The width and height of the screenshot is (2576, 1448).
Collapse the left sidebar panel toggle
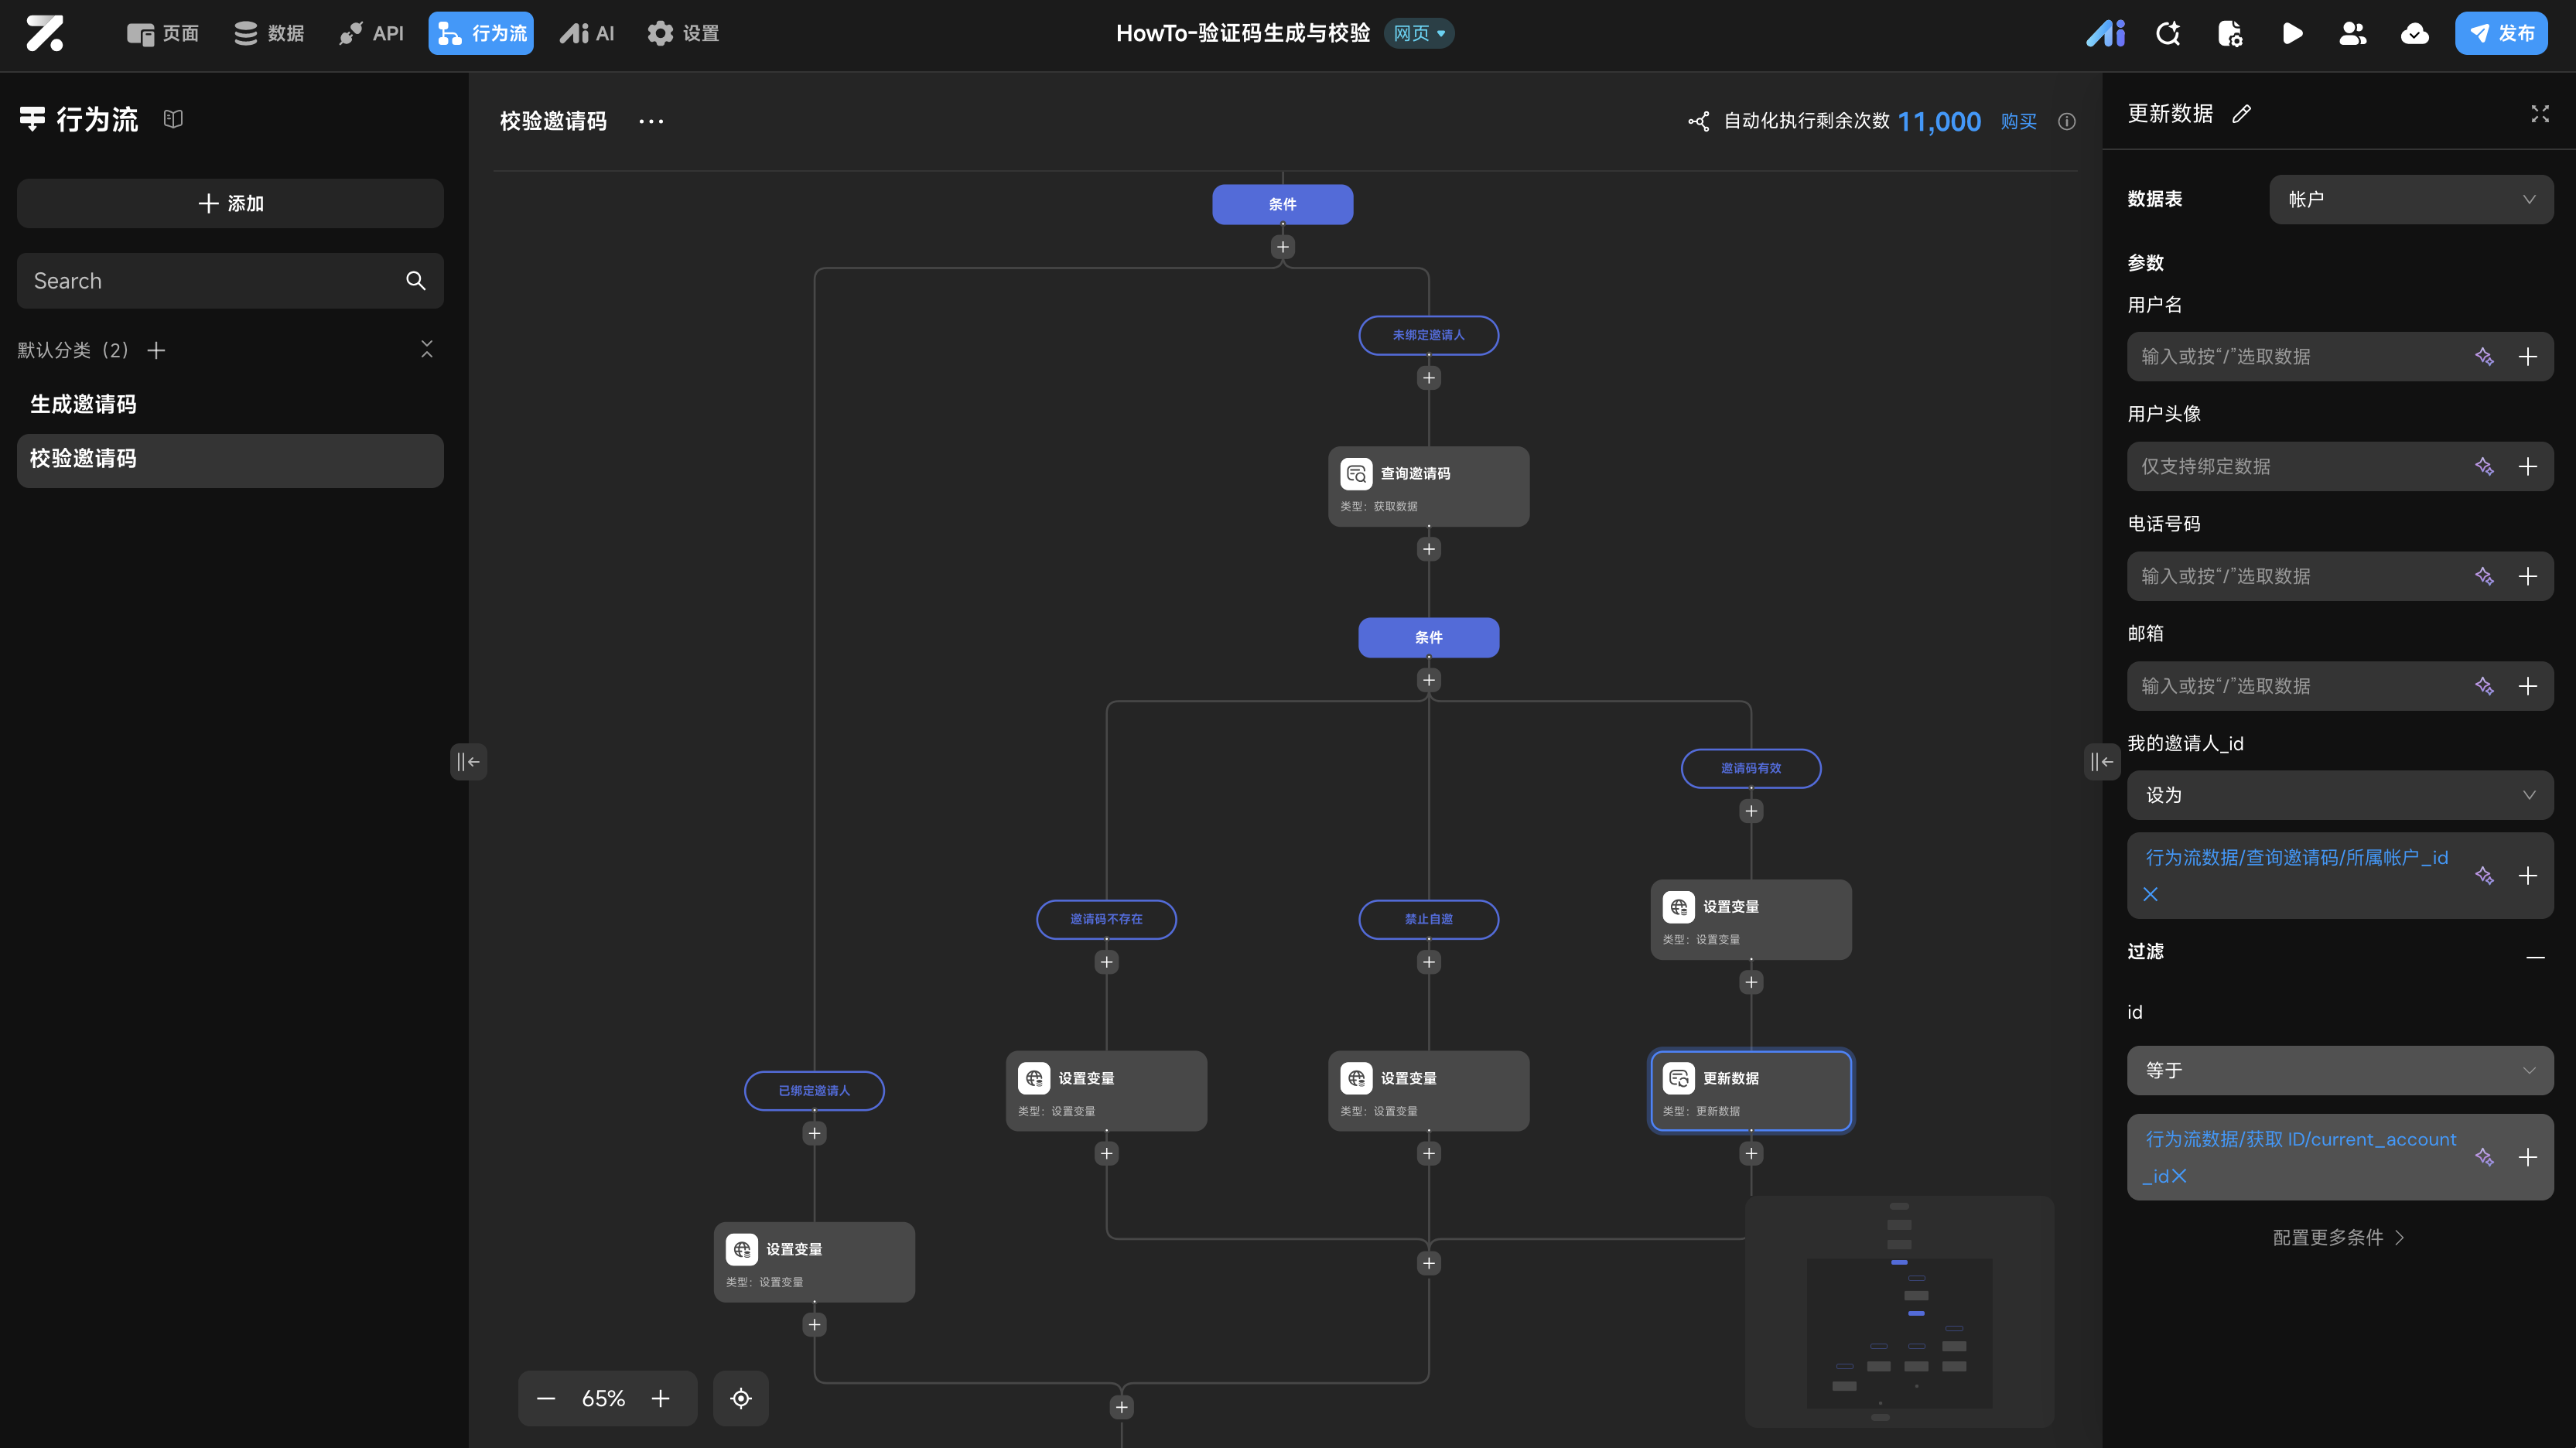pyautogui.click(x=468, y=762)
